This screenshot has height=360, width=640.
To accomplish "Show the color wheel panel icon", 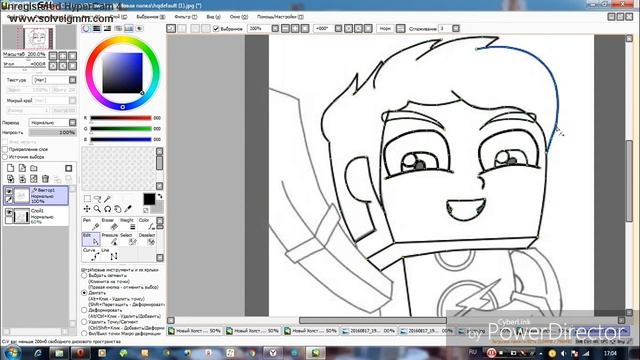I will 86,29.
